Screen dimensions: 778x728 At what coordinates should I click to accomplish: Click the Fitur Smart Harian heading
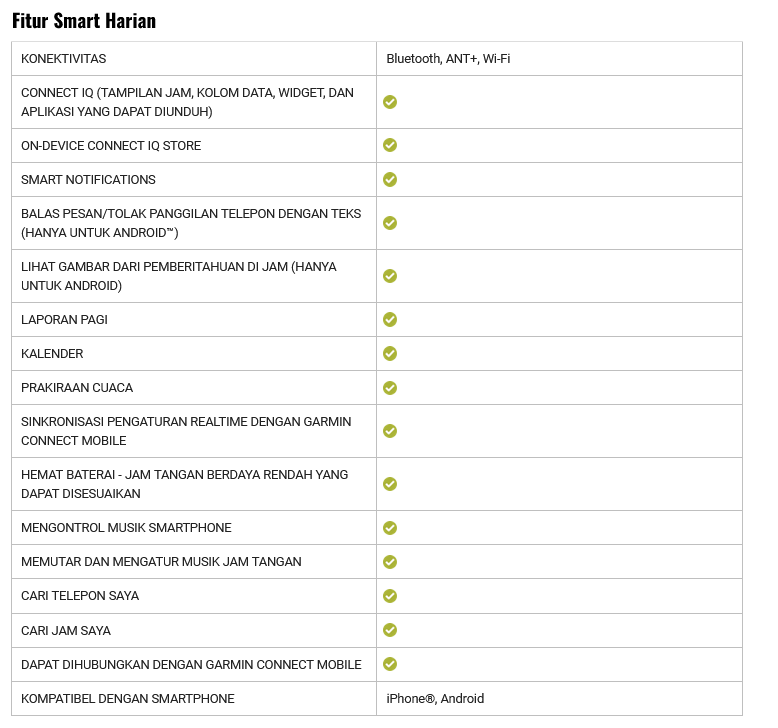coord(84,20)
